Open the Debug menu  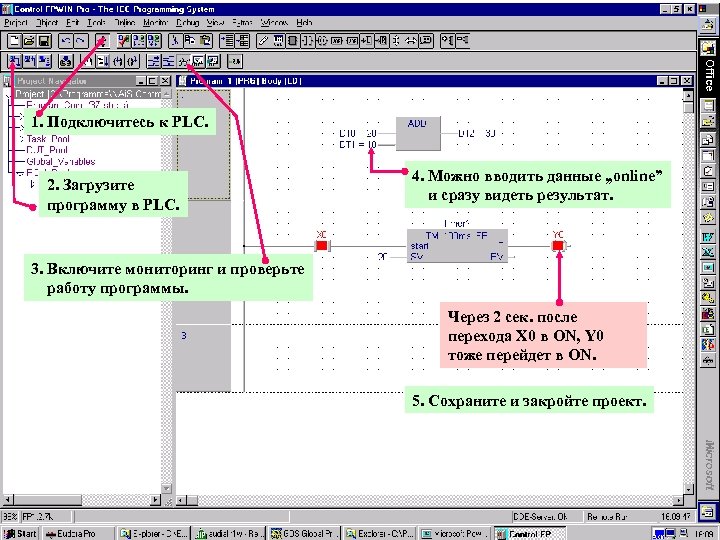pos(187,22)
